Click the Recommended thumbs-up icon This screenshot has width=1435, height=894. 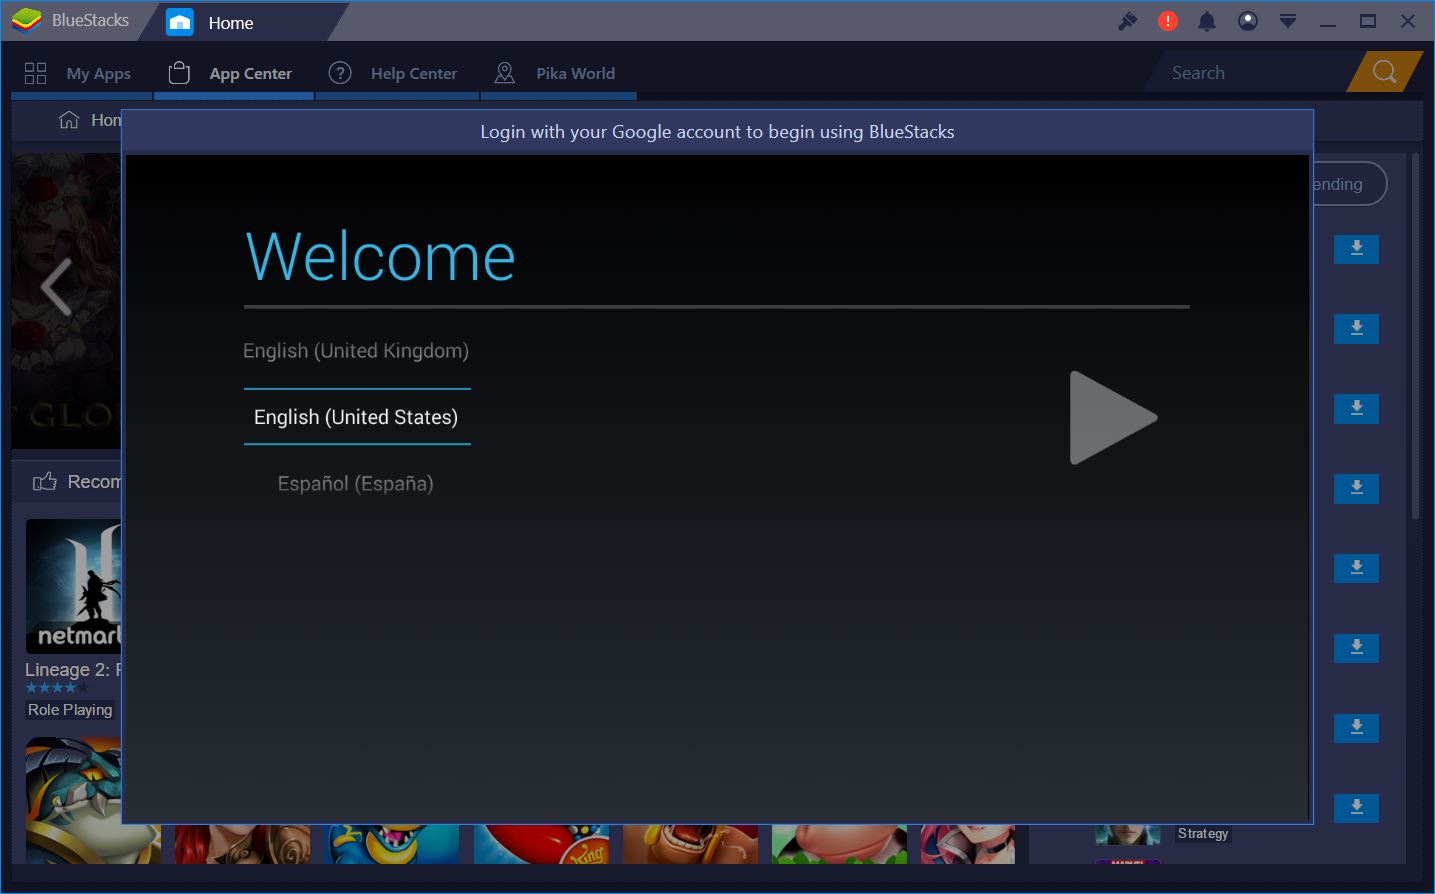point(45,482)
